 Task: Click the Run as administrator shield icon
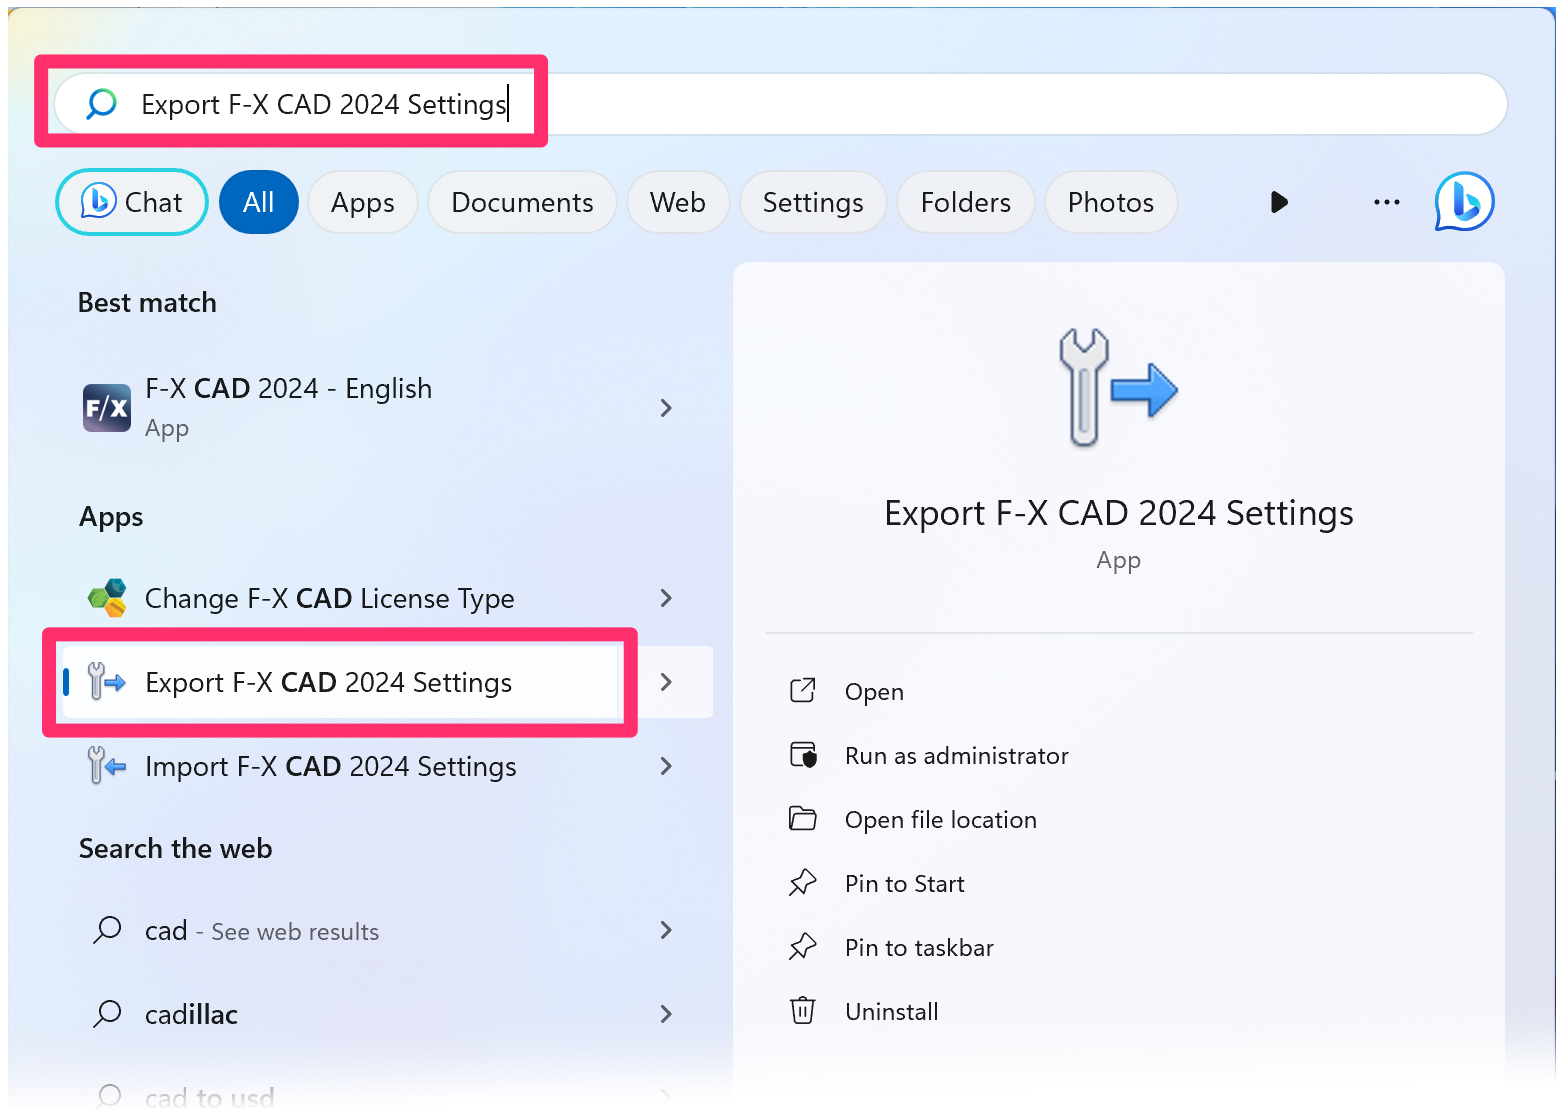(x=803, y=754)
